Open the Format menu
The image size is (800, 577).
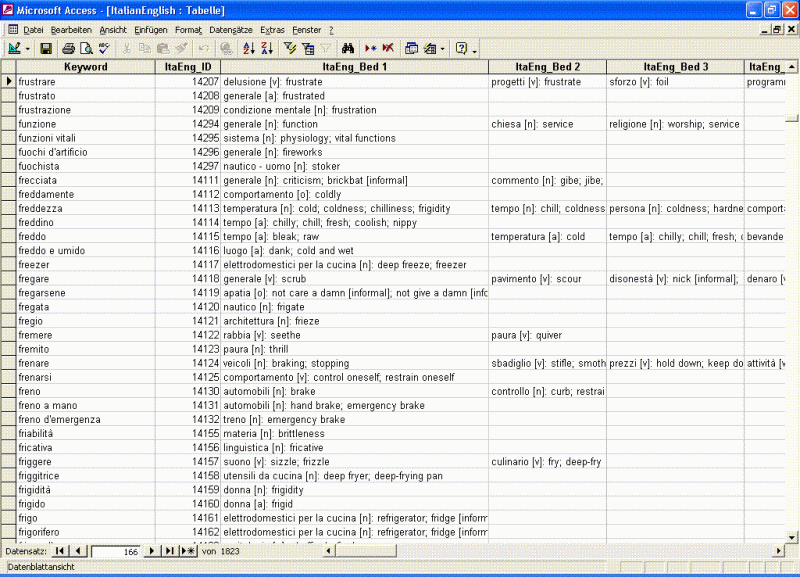[x=188, y=30]
